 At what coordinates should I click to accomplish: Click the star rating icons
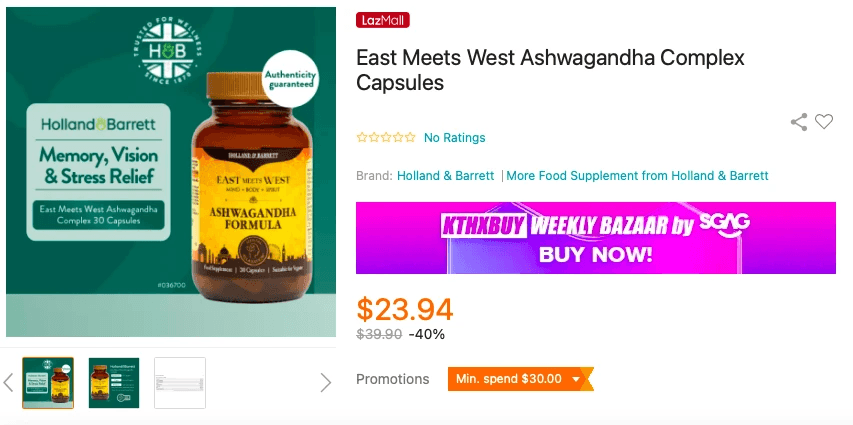click(x=386, y=137)
